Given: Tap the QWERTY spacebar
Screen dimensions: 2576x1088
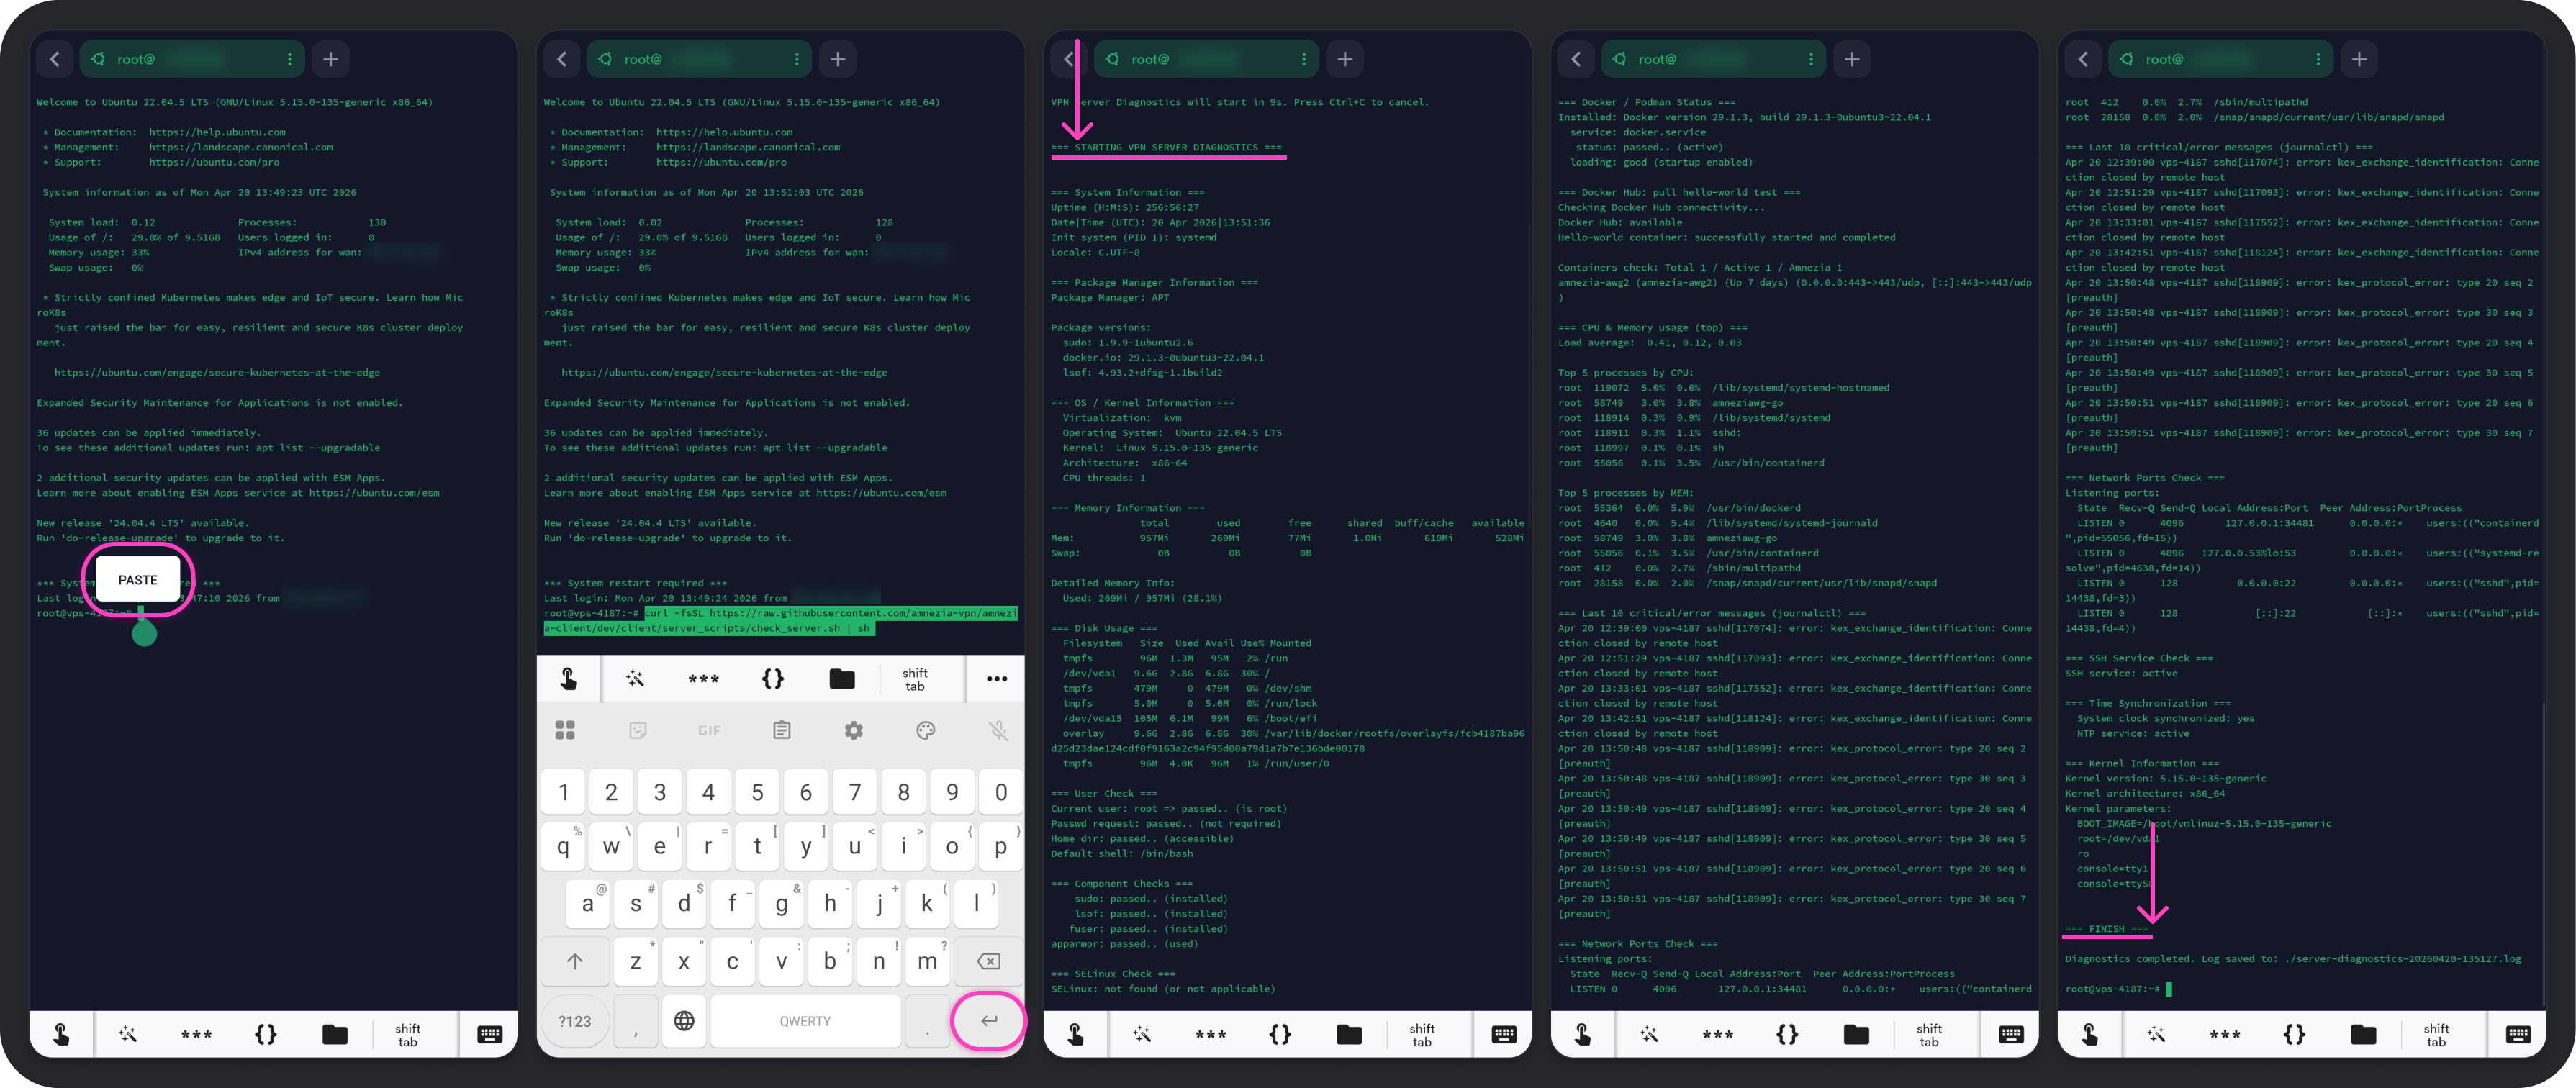Looking at the screenshot, I should click(x=805, y=1021).
